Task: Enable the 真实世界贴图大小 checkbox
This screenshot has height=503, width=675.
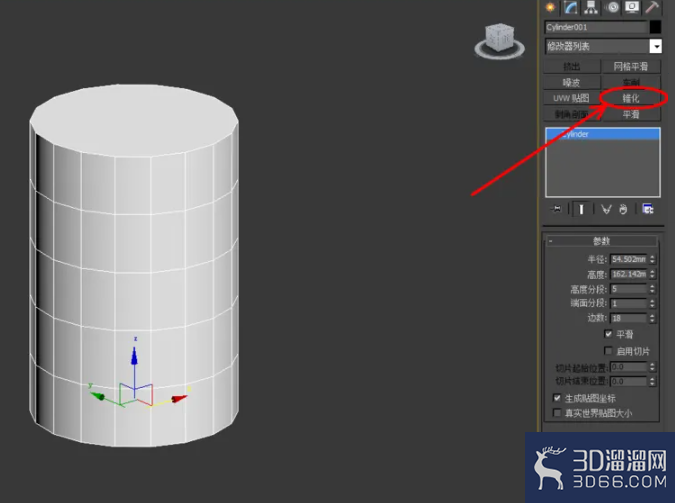Action: point(557,413)
